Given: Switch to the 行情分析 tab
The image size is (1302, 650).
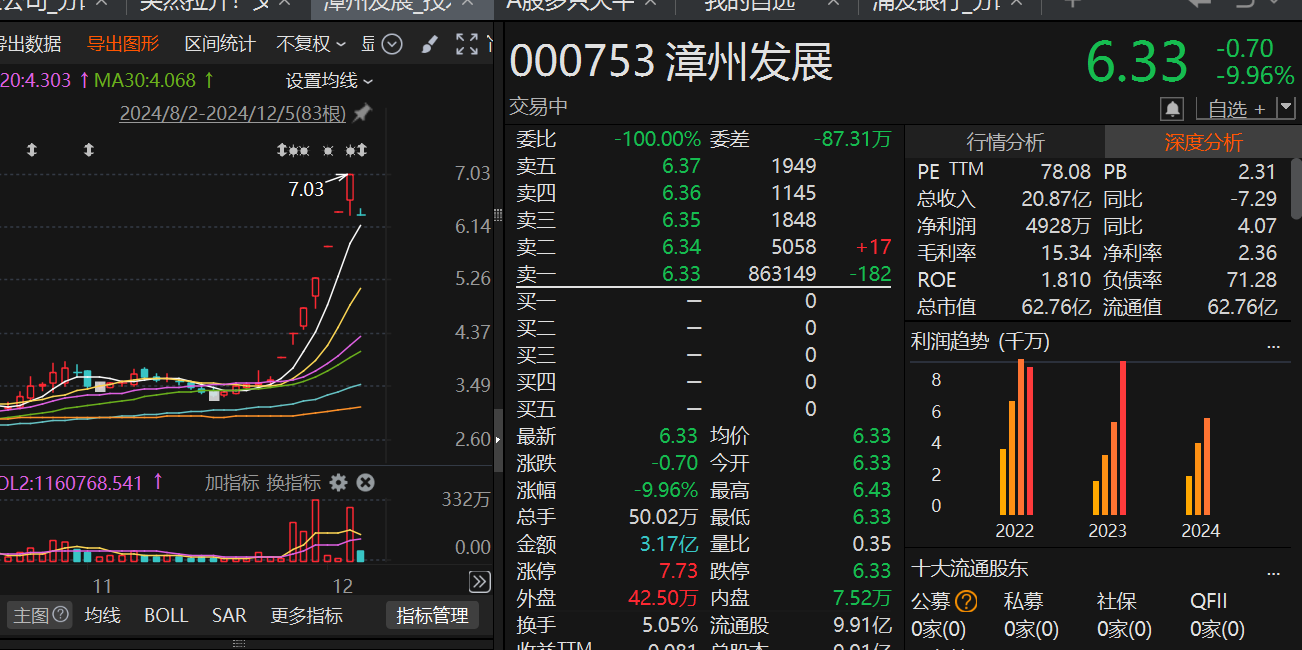Looking at the screenshot, I should [x=1005, y=143].
